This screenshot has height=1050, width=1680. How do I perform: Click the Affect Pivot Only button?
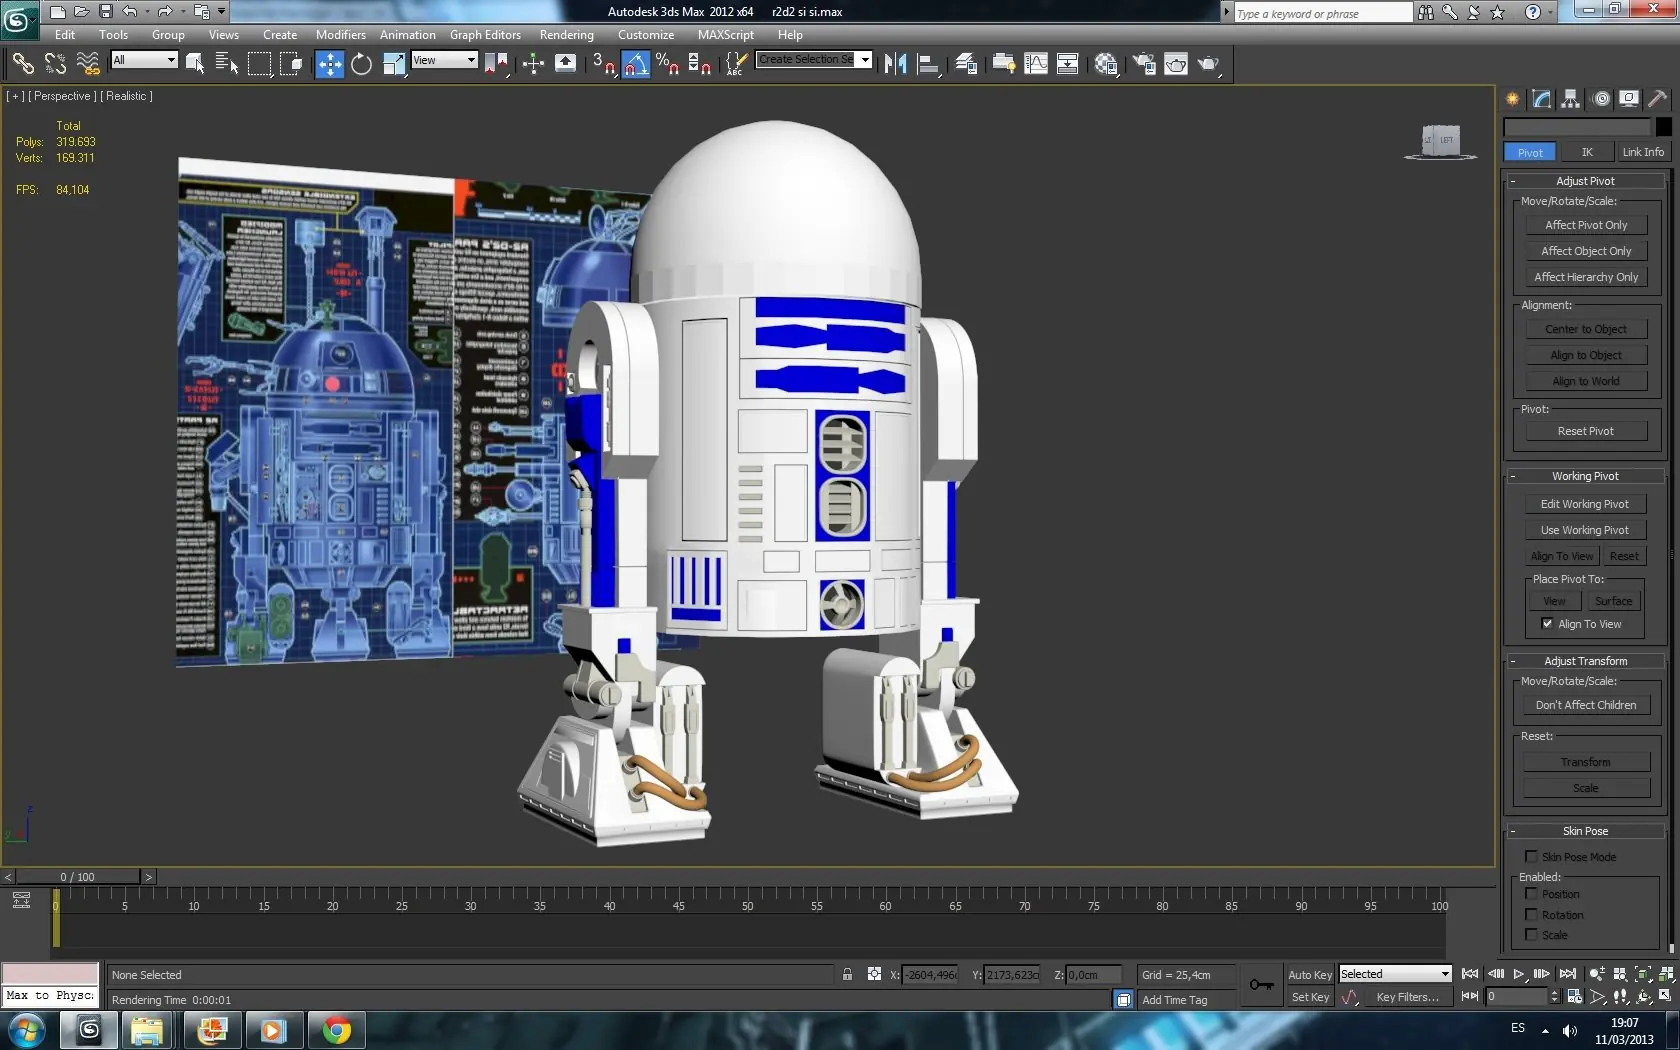tap(1586, 225)
